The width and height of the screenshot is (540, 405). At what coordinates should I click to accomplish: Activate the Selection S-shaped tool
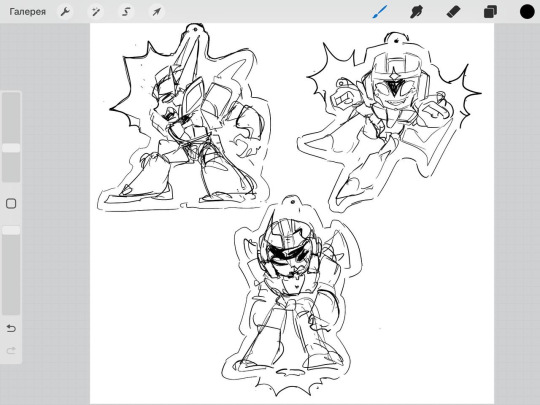(126, 12)
